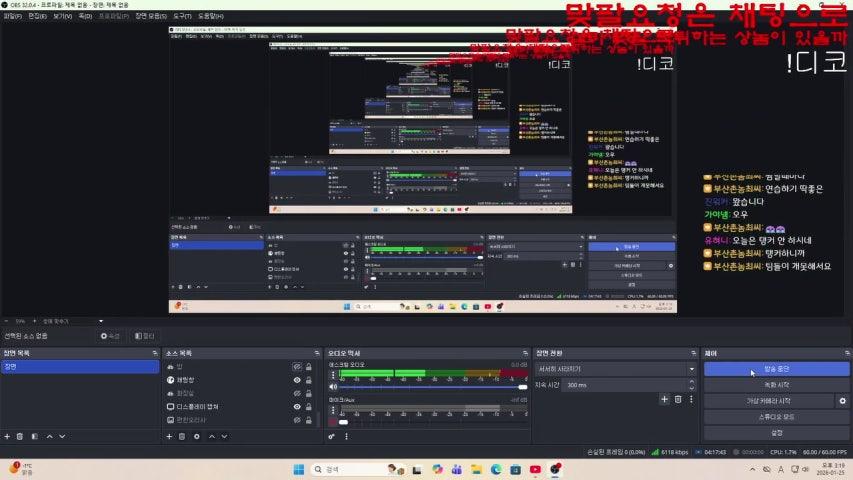Toggle the lock on the 채팅창 source
Viewport: 853px width, 480px height.
click(x=309, y=380)
